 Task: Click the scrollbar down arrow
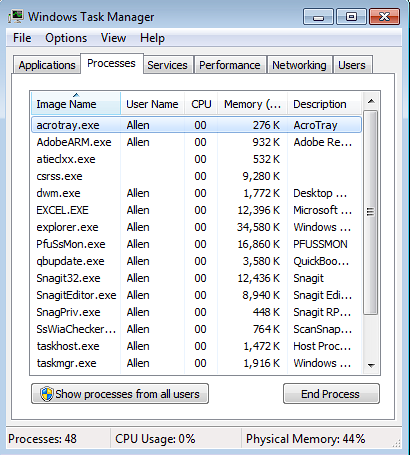pyautogui.click(x=371, y=365)
